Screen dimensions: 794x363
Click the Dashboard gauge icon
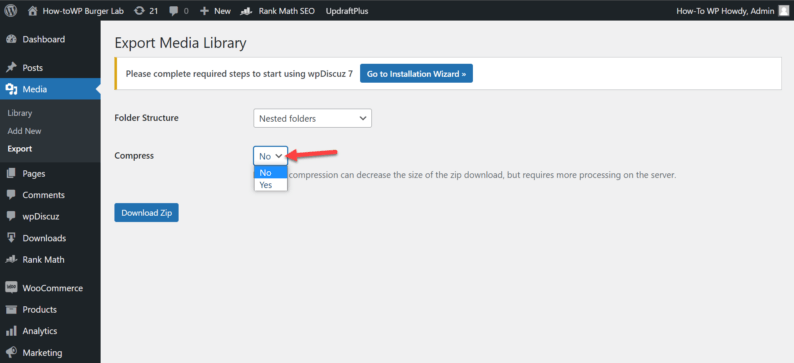point(11,39)
